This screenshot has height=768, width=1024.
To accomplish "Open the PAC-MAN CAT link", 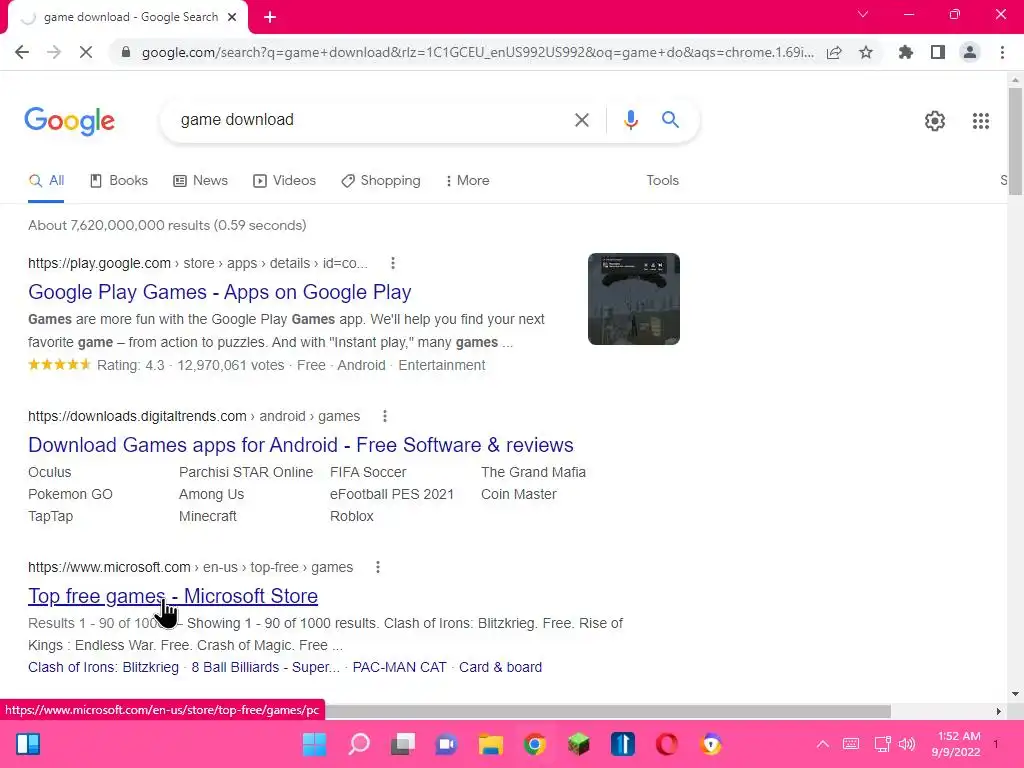I will (399, 667).
